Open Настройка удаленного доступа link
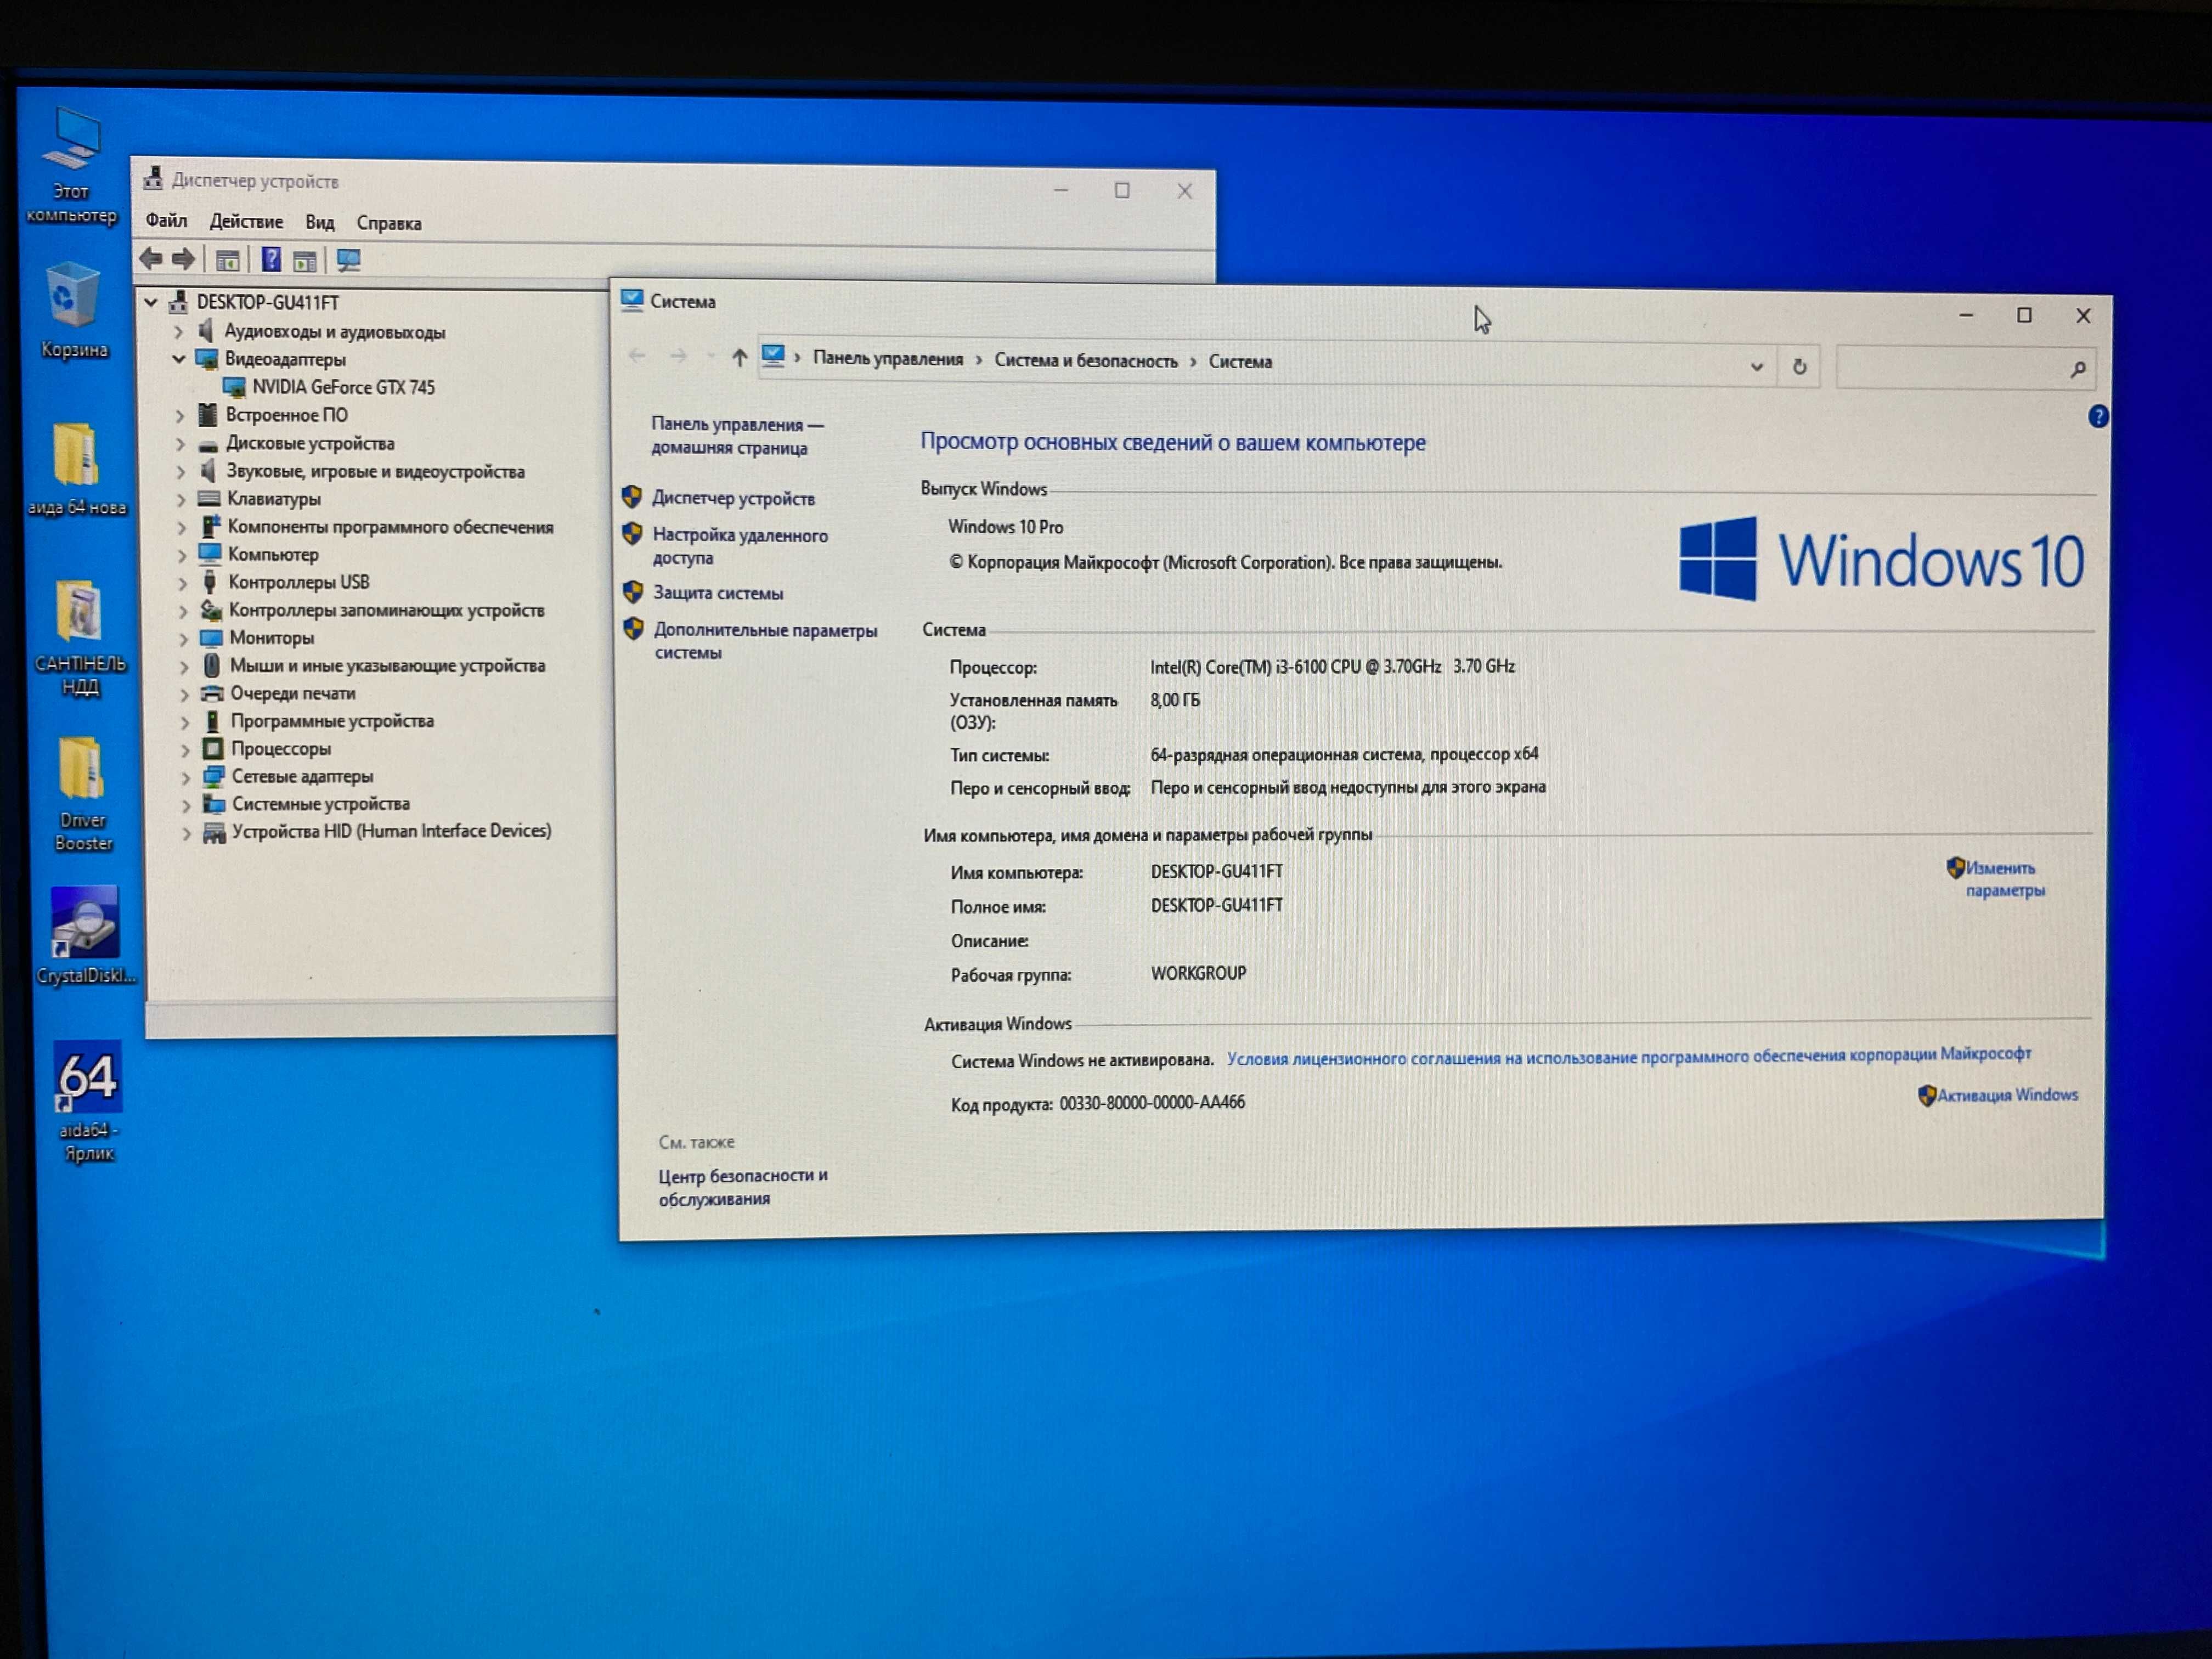Screen dimensions: 2212x1659 [740, 546]
